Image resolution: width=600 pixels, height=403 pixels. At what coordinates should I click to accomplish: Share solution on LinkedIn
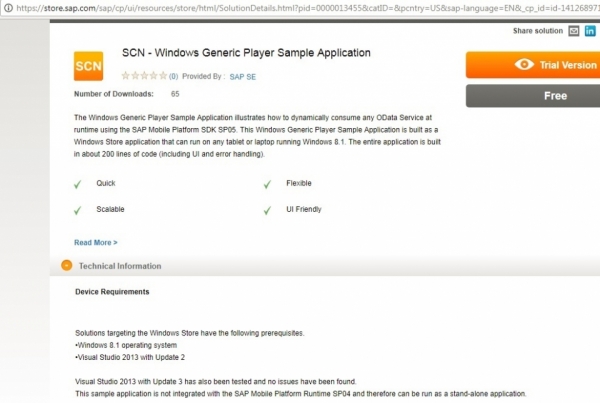point(591,31)
